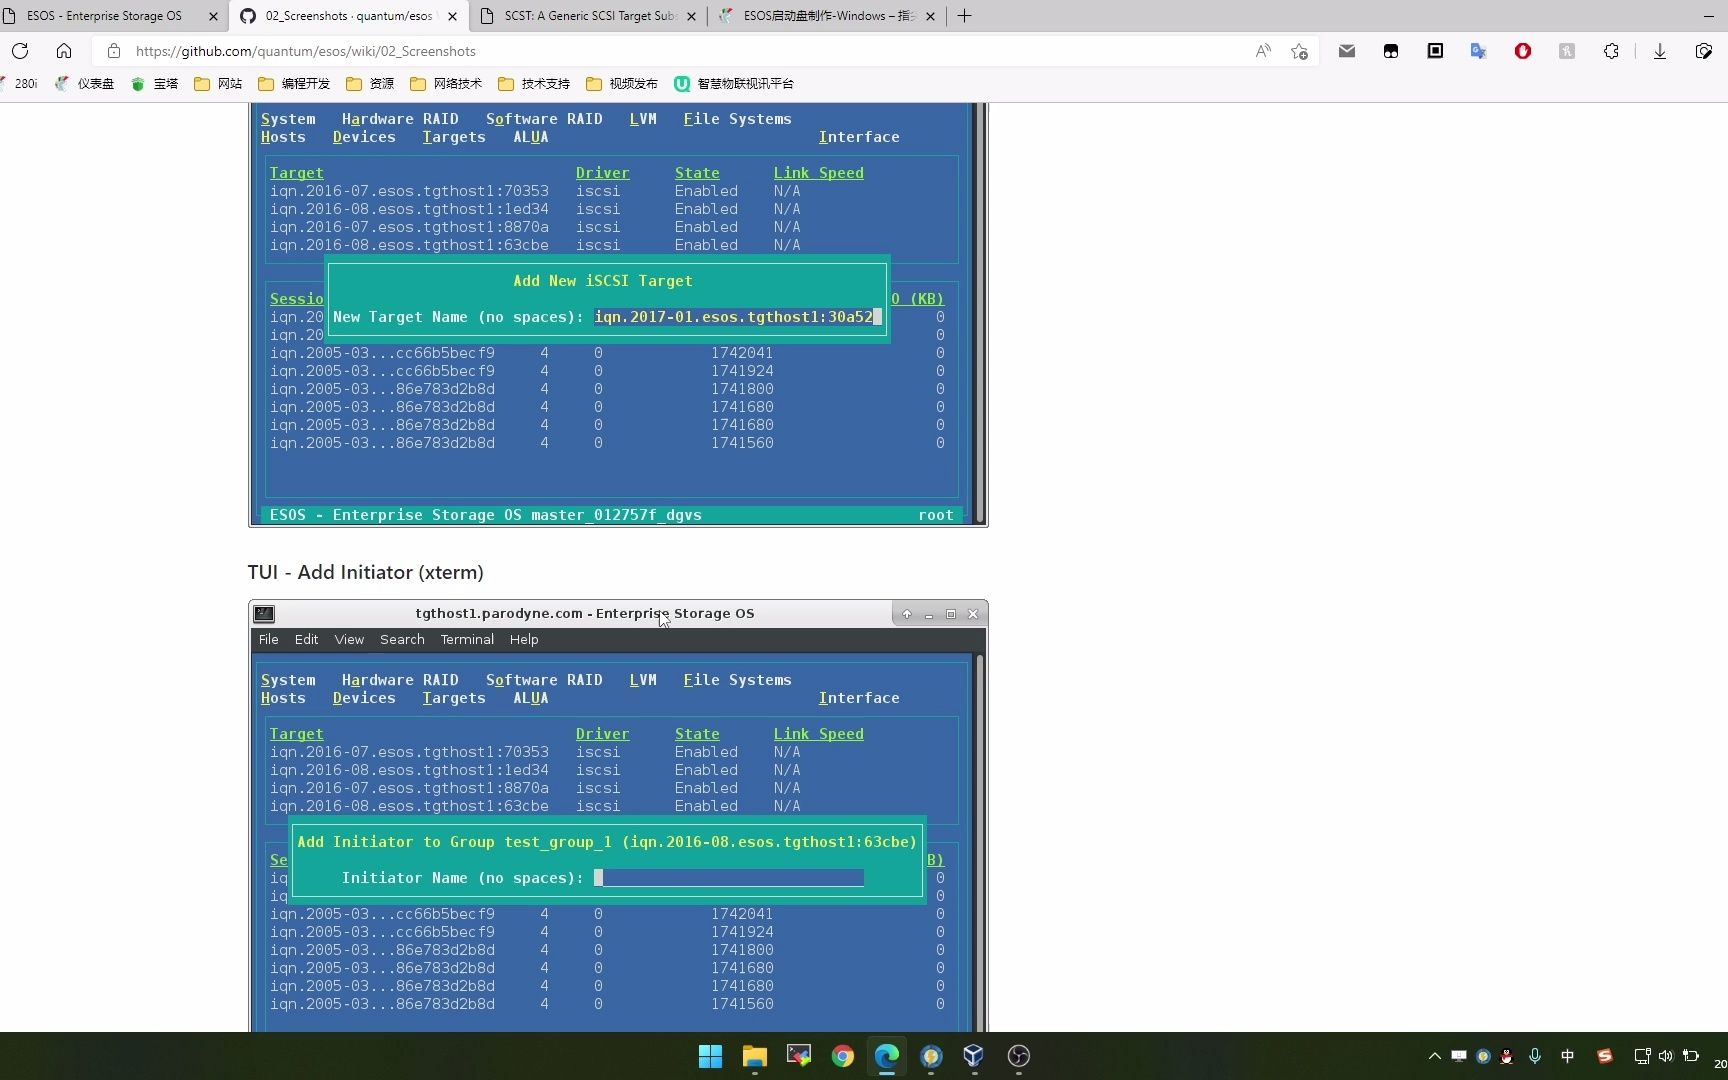The image size is (1728, 1080).
Task: Click the black square-frame extension icon
Action: tap(1435, 51)
